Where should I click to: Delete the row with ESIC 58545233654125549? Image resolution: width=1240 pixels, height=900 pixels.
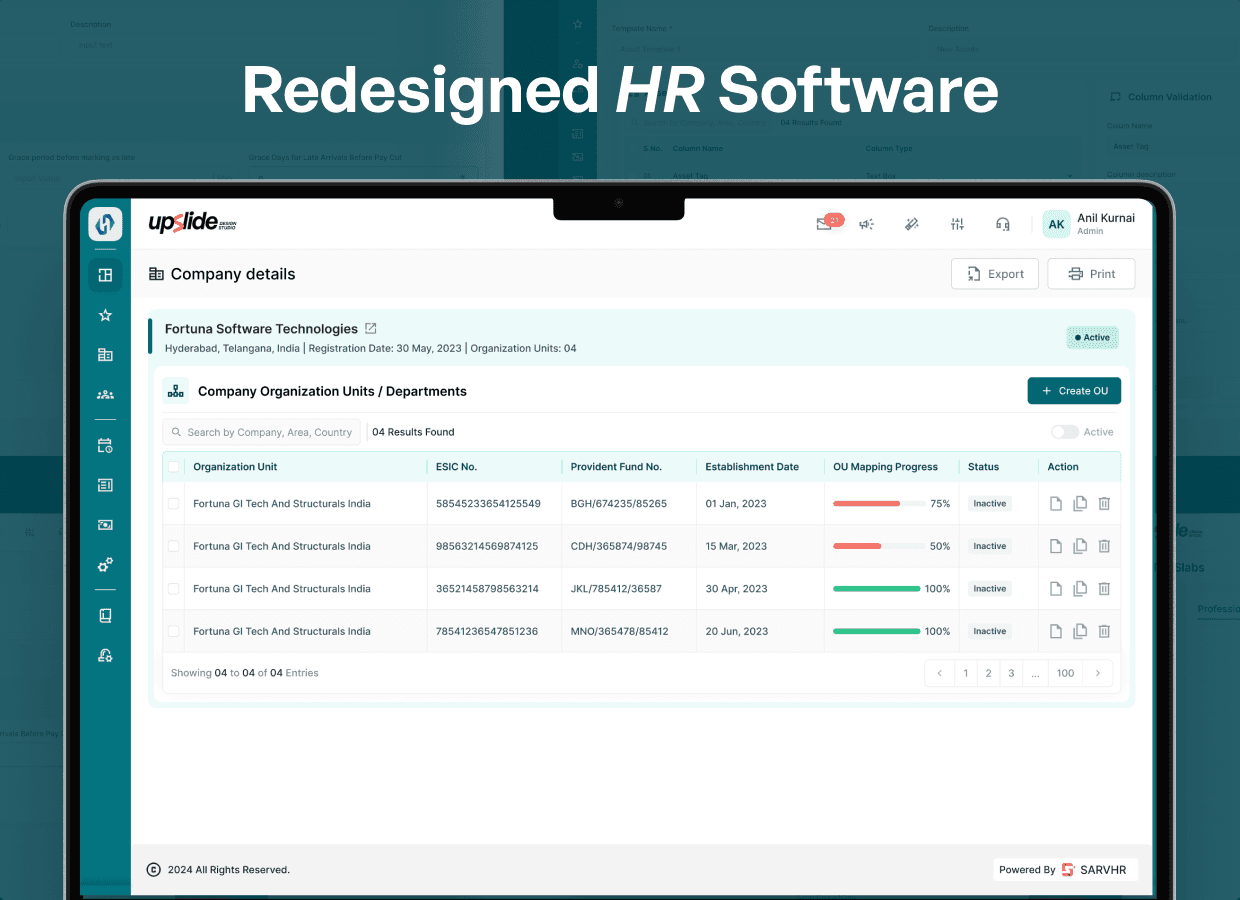click(1104, 504)
